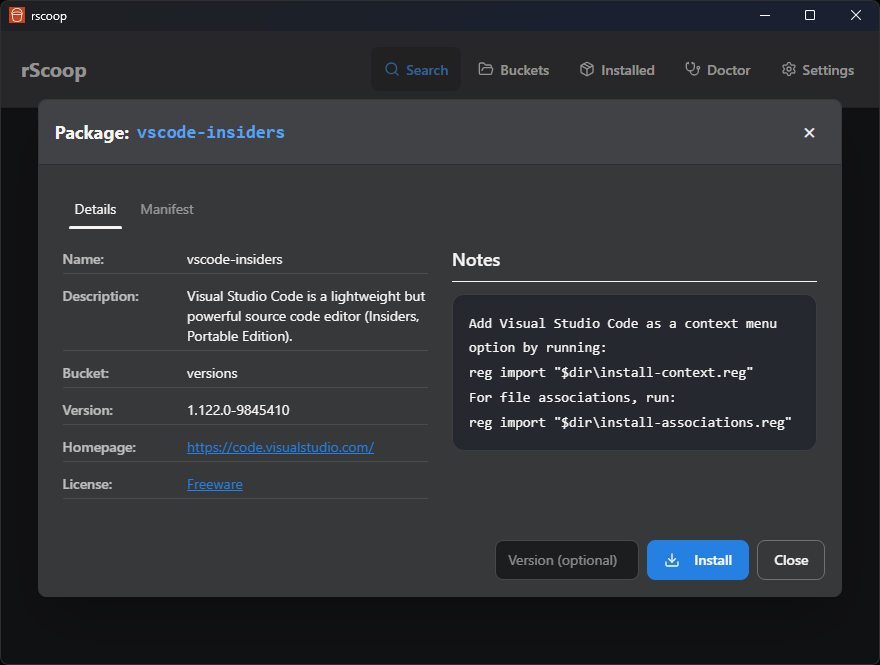Click the install-associations.reg command line
The width and height of the screenshot is (880, 665).
[630, 422]
